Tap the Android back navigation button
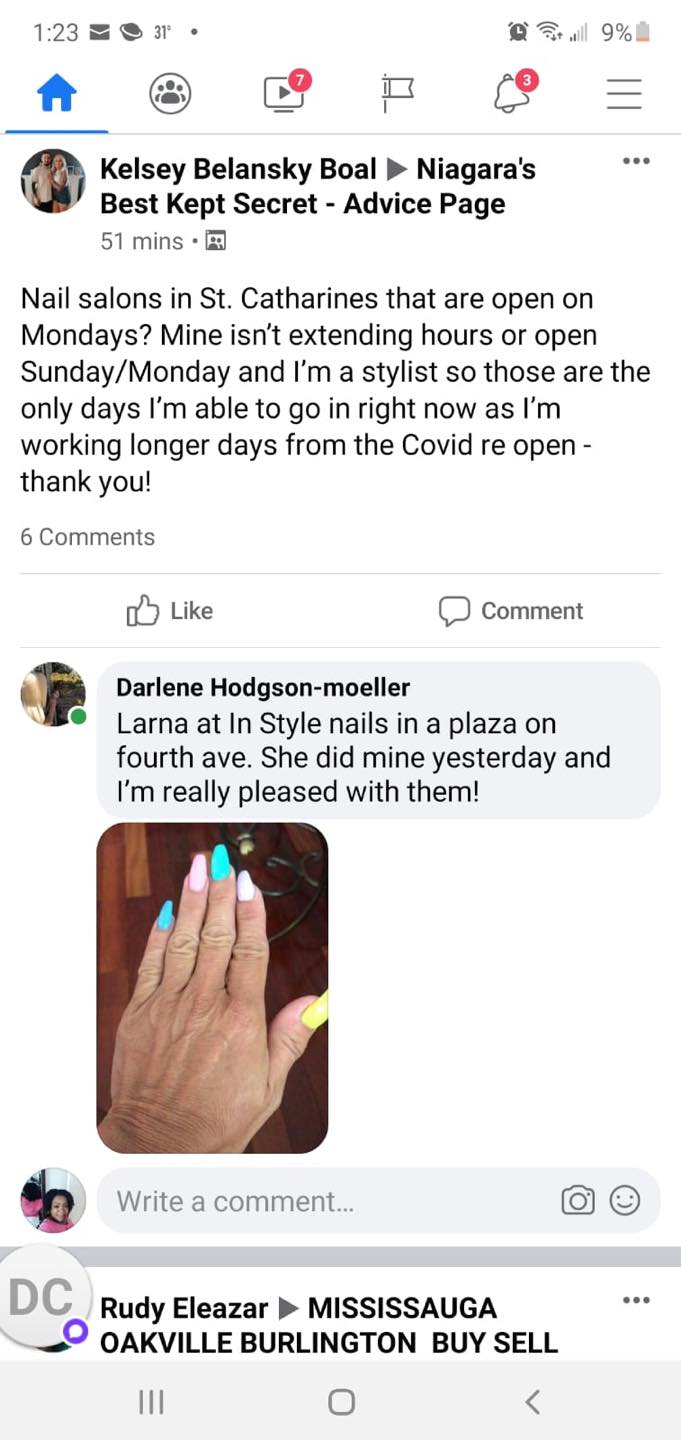 532,1402
